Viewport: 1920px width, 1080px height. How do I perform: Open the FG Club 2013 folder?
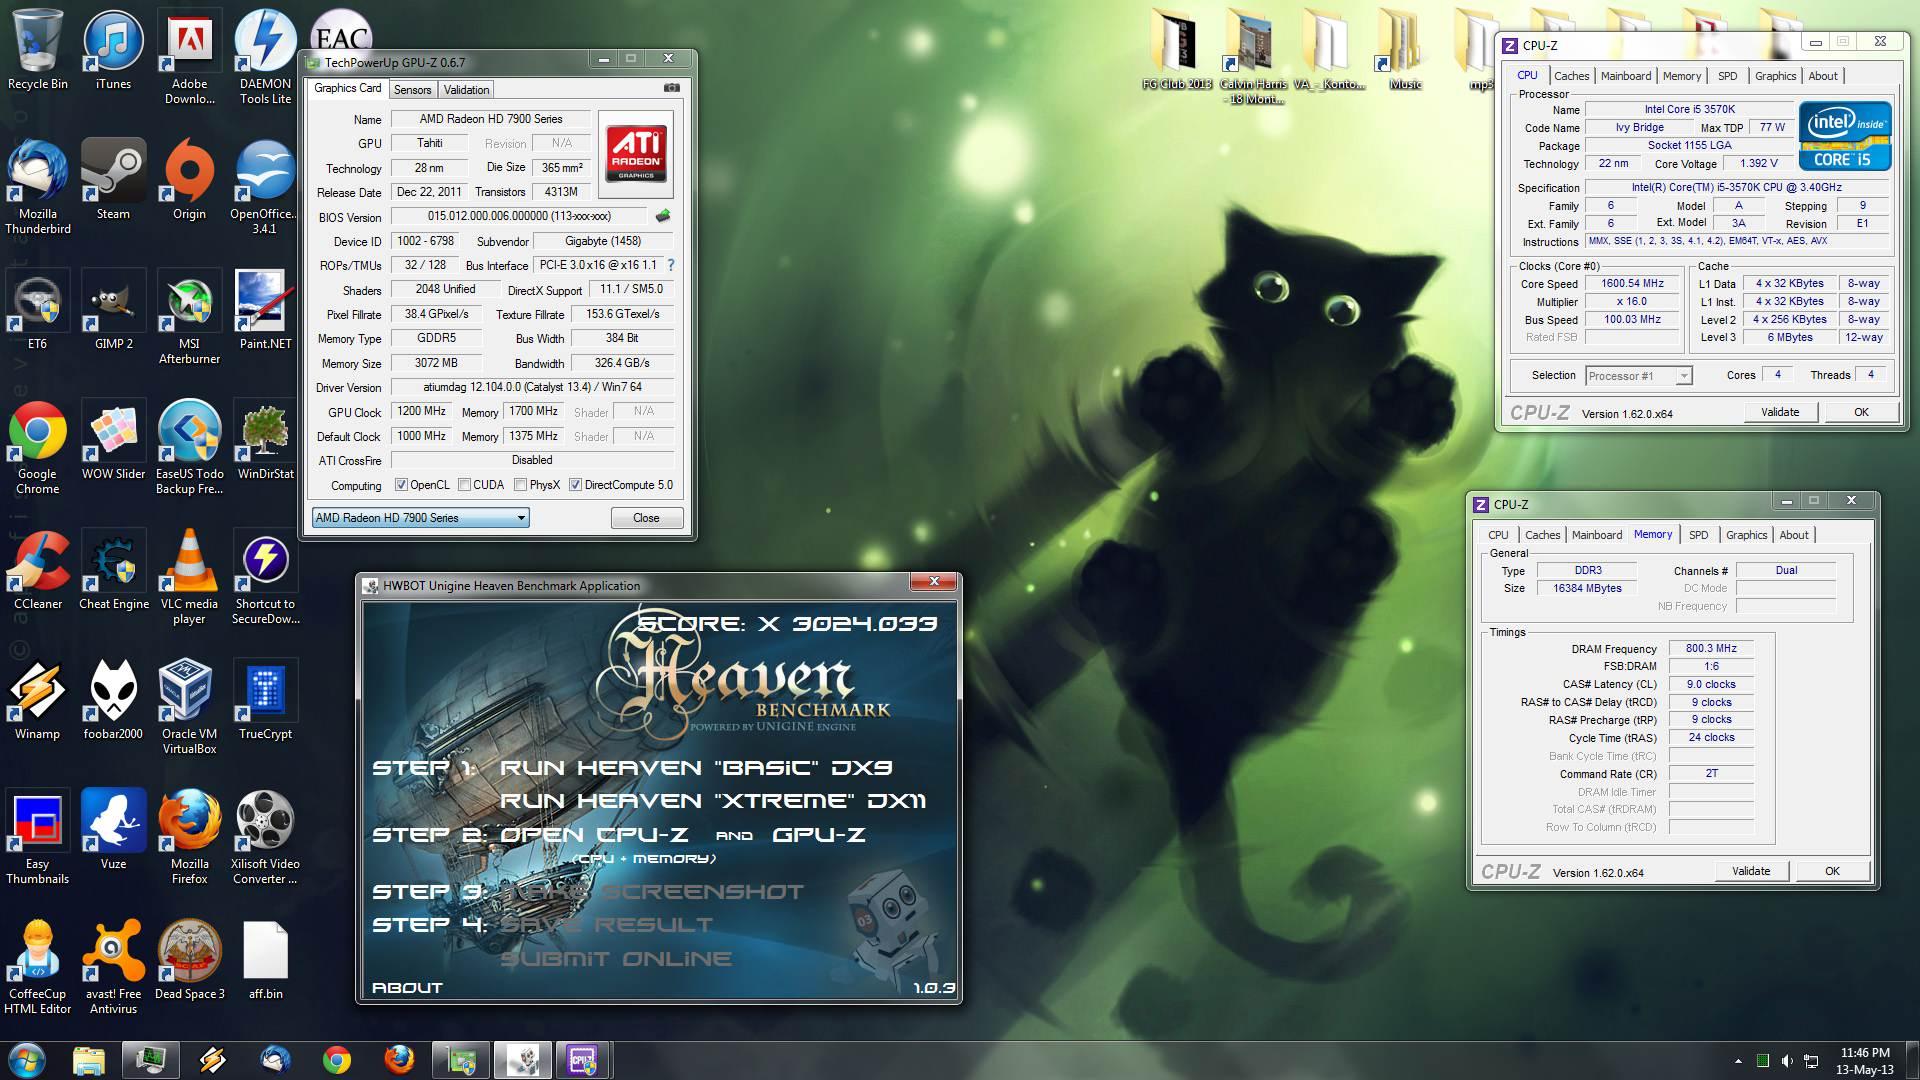(1177, 50)
